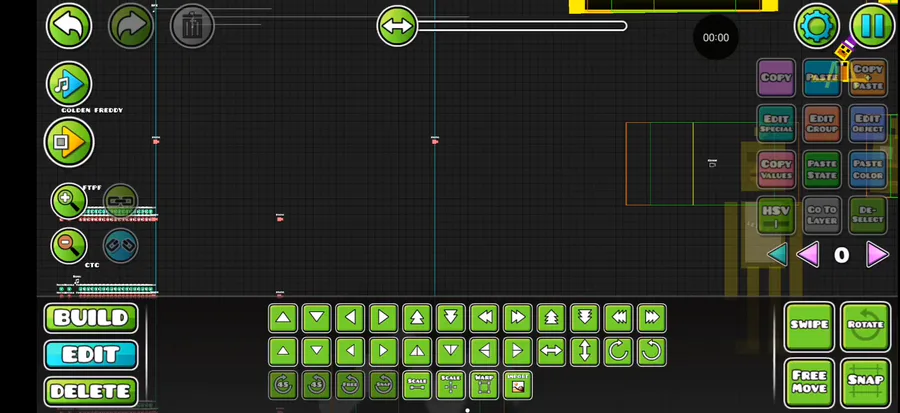900x413 pixels.
Task: Click the blue unlink objects icon
Action: click(121, 246)
